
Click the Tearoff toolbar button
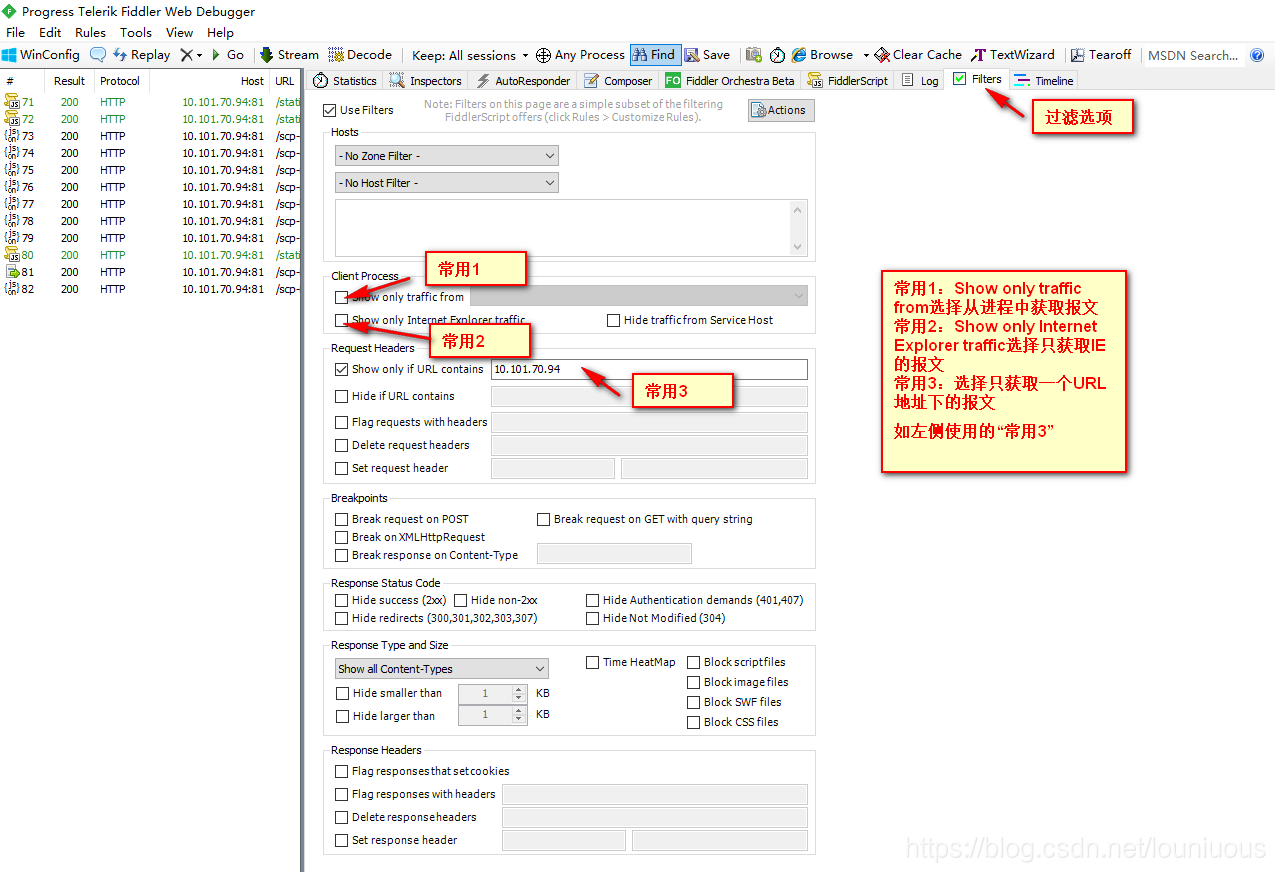(1101, 55)
